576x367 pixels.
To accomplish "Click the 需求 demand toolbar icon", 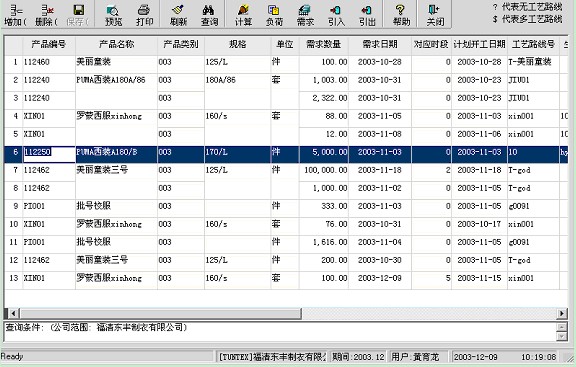I will point(305,10).
